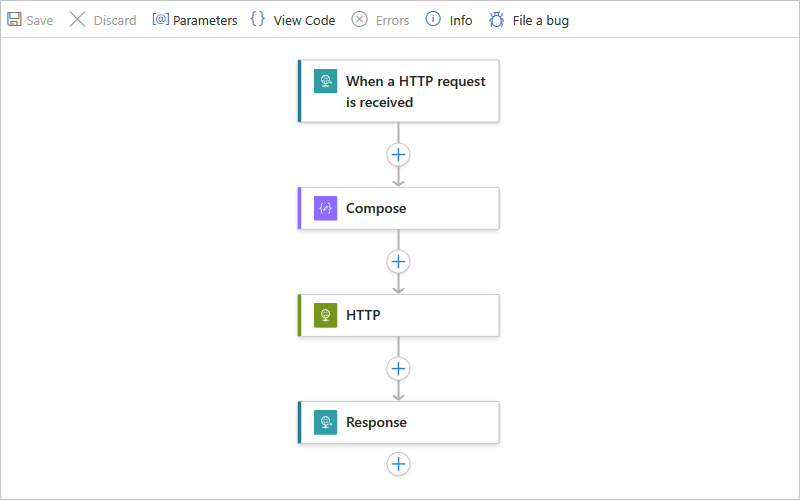Click the View Code label
Image resolution: width=800 pixels, height=500 pixels.
pyautogui.click(x=304, y=20)
